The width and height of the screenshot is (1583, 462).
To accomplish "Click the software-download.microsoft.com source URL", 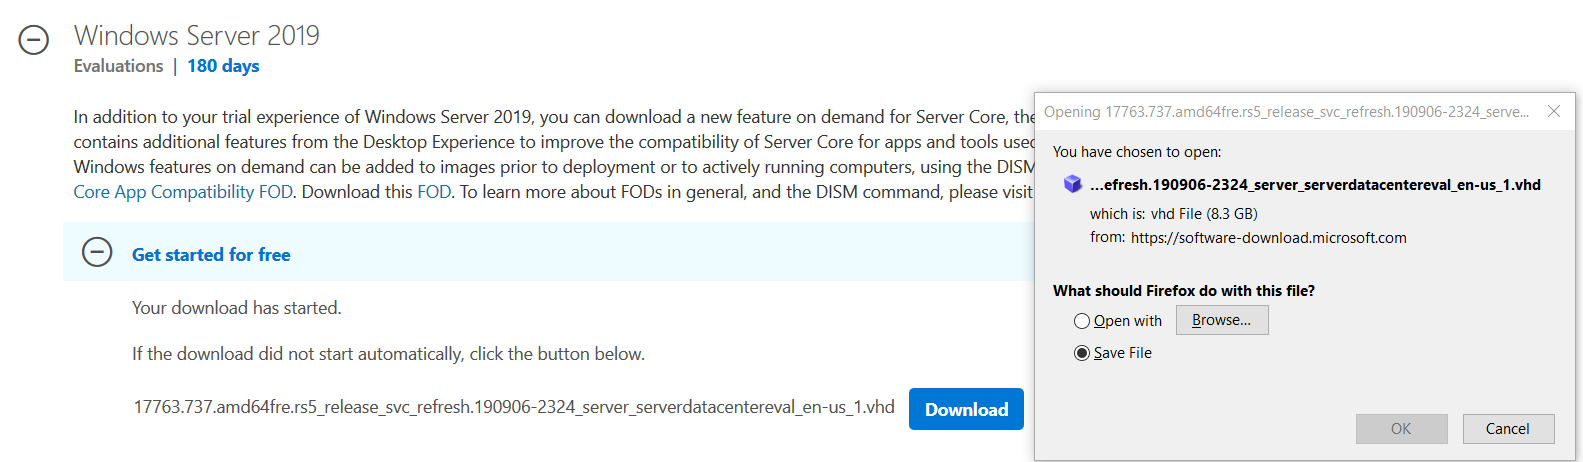I will (x=1268, y=238).
